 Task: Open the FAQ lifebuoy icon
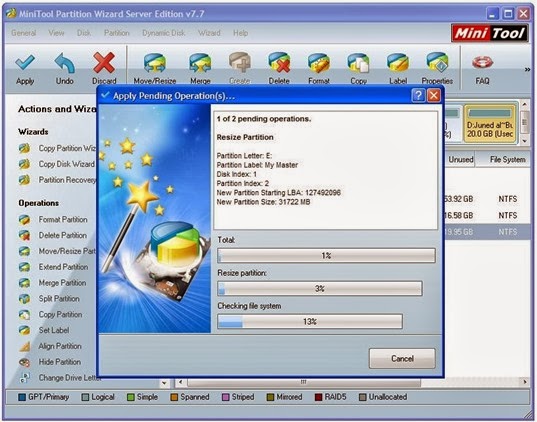point(482,63)
